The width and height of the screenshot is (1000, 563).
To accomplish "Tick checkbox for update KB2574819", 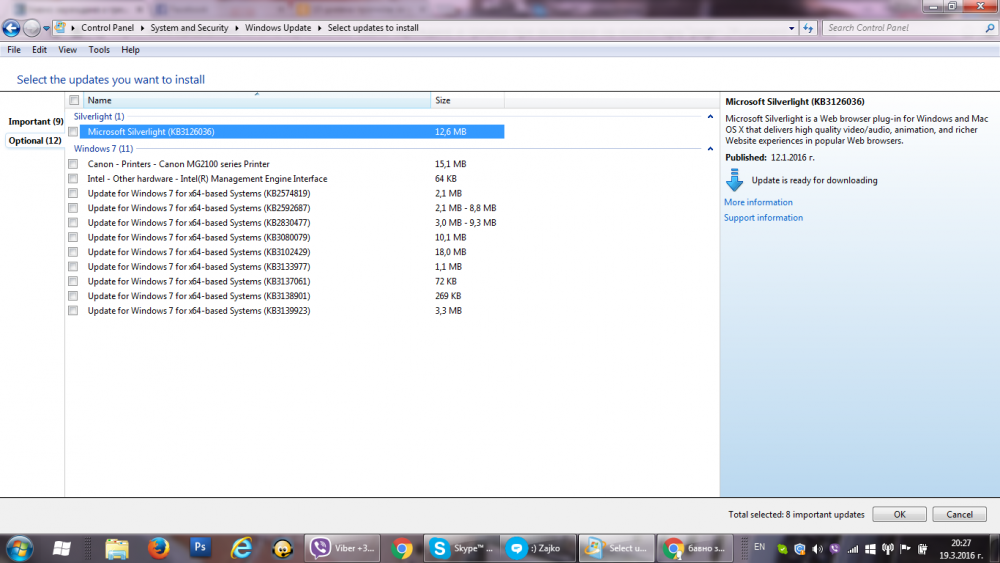I will pyautogui.click(x=73, y=193).
